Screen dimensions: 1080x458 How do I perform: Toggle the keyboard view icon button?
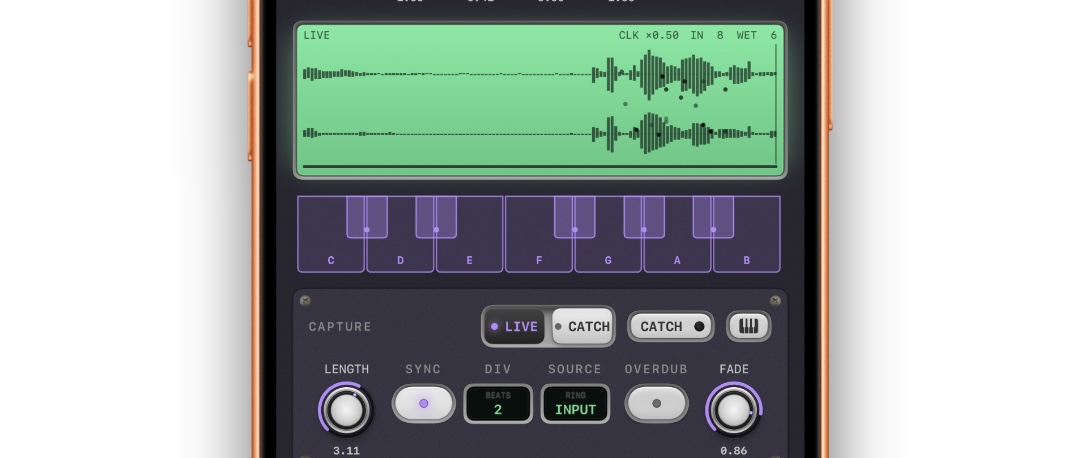pyautogui.click(x=749, y=326)
